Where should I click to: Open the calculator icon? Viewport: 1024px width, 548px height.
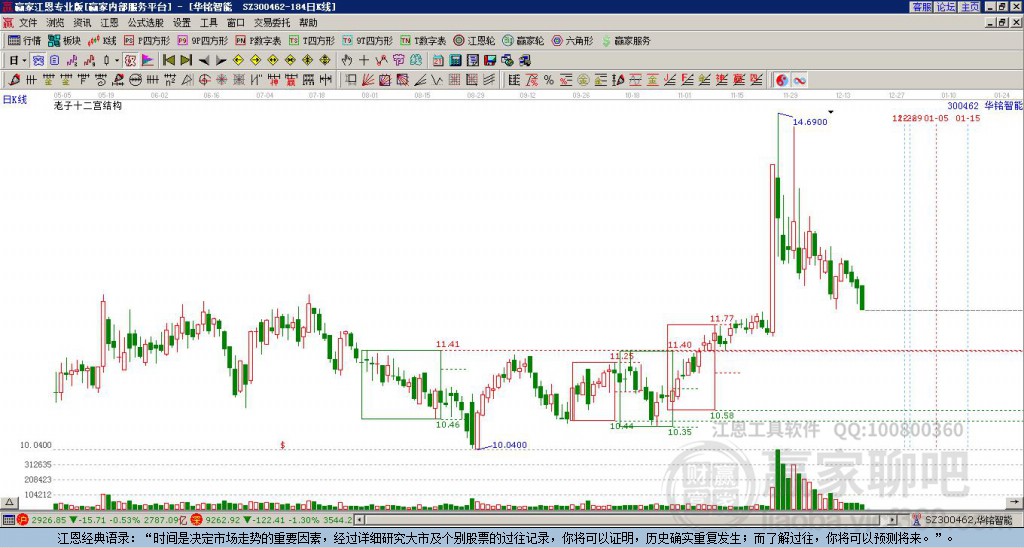(x=456, y=61)
